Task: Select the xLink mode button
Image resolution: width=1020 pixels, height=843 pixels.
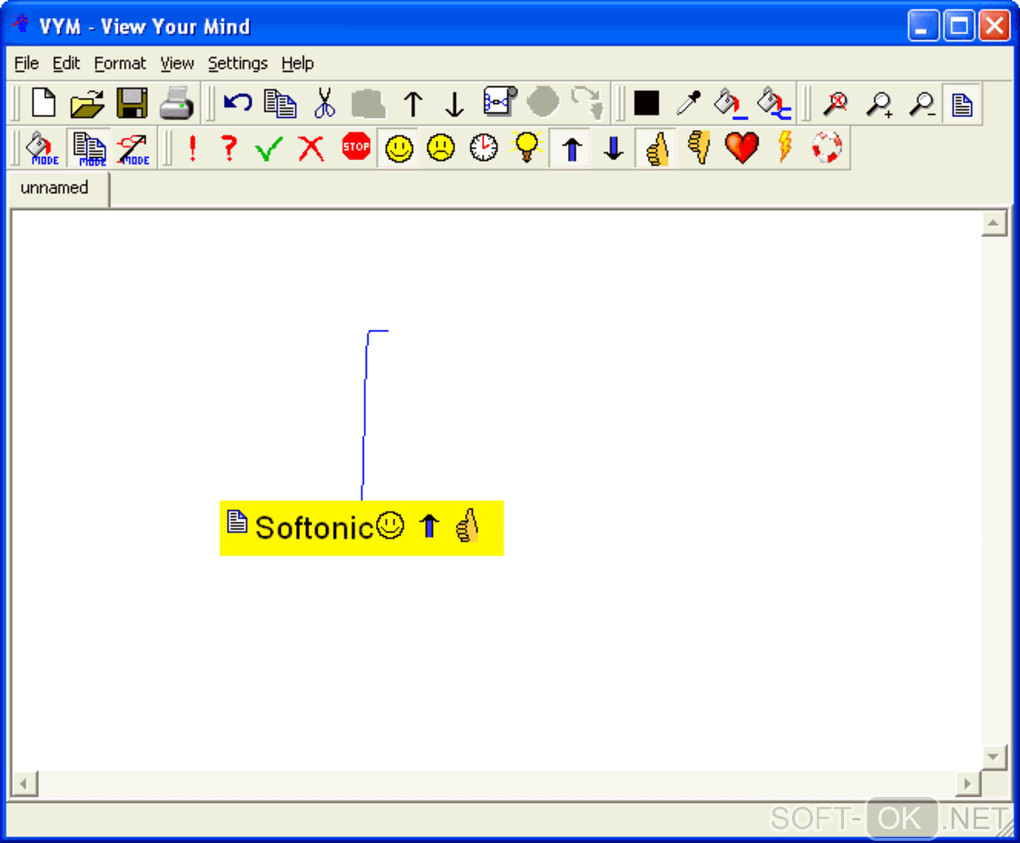Action: (134, 148)
